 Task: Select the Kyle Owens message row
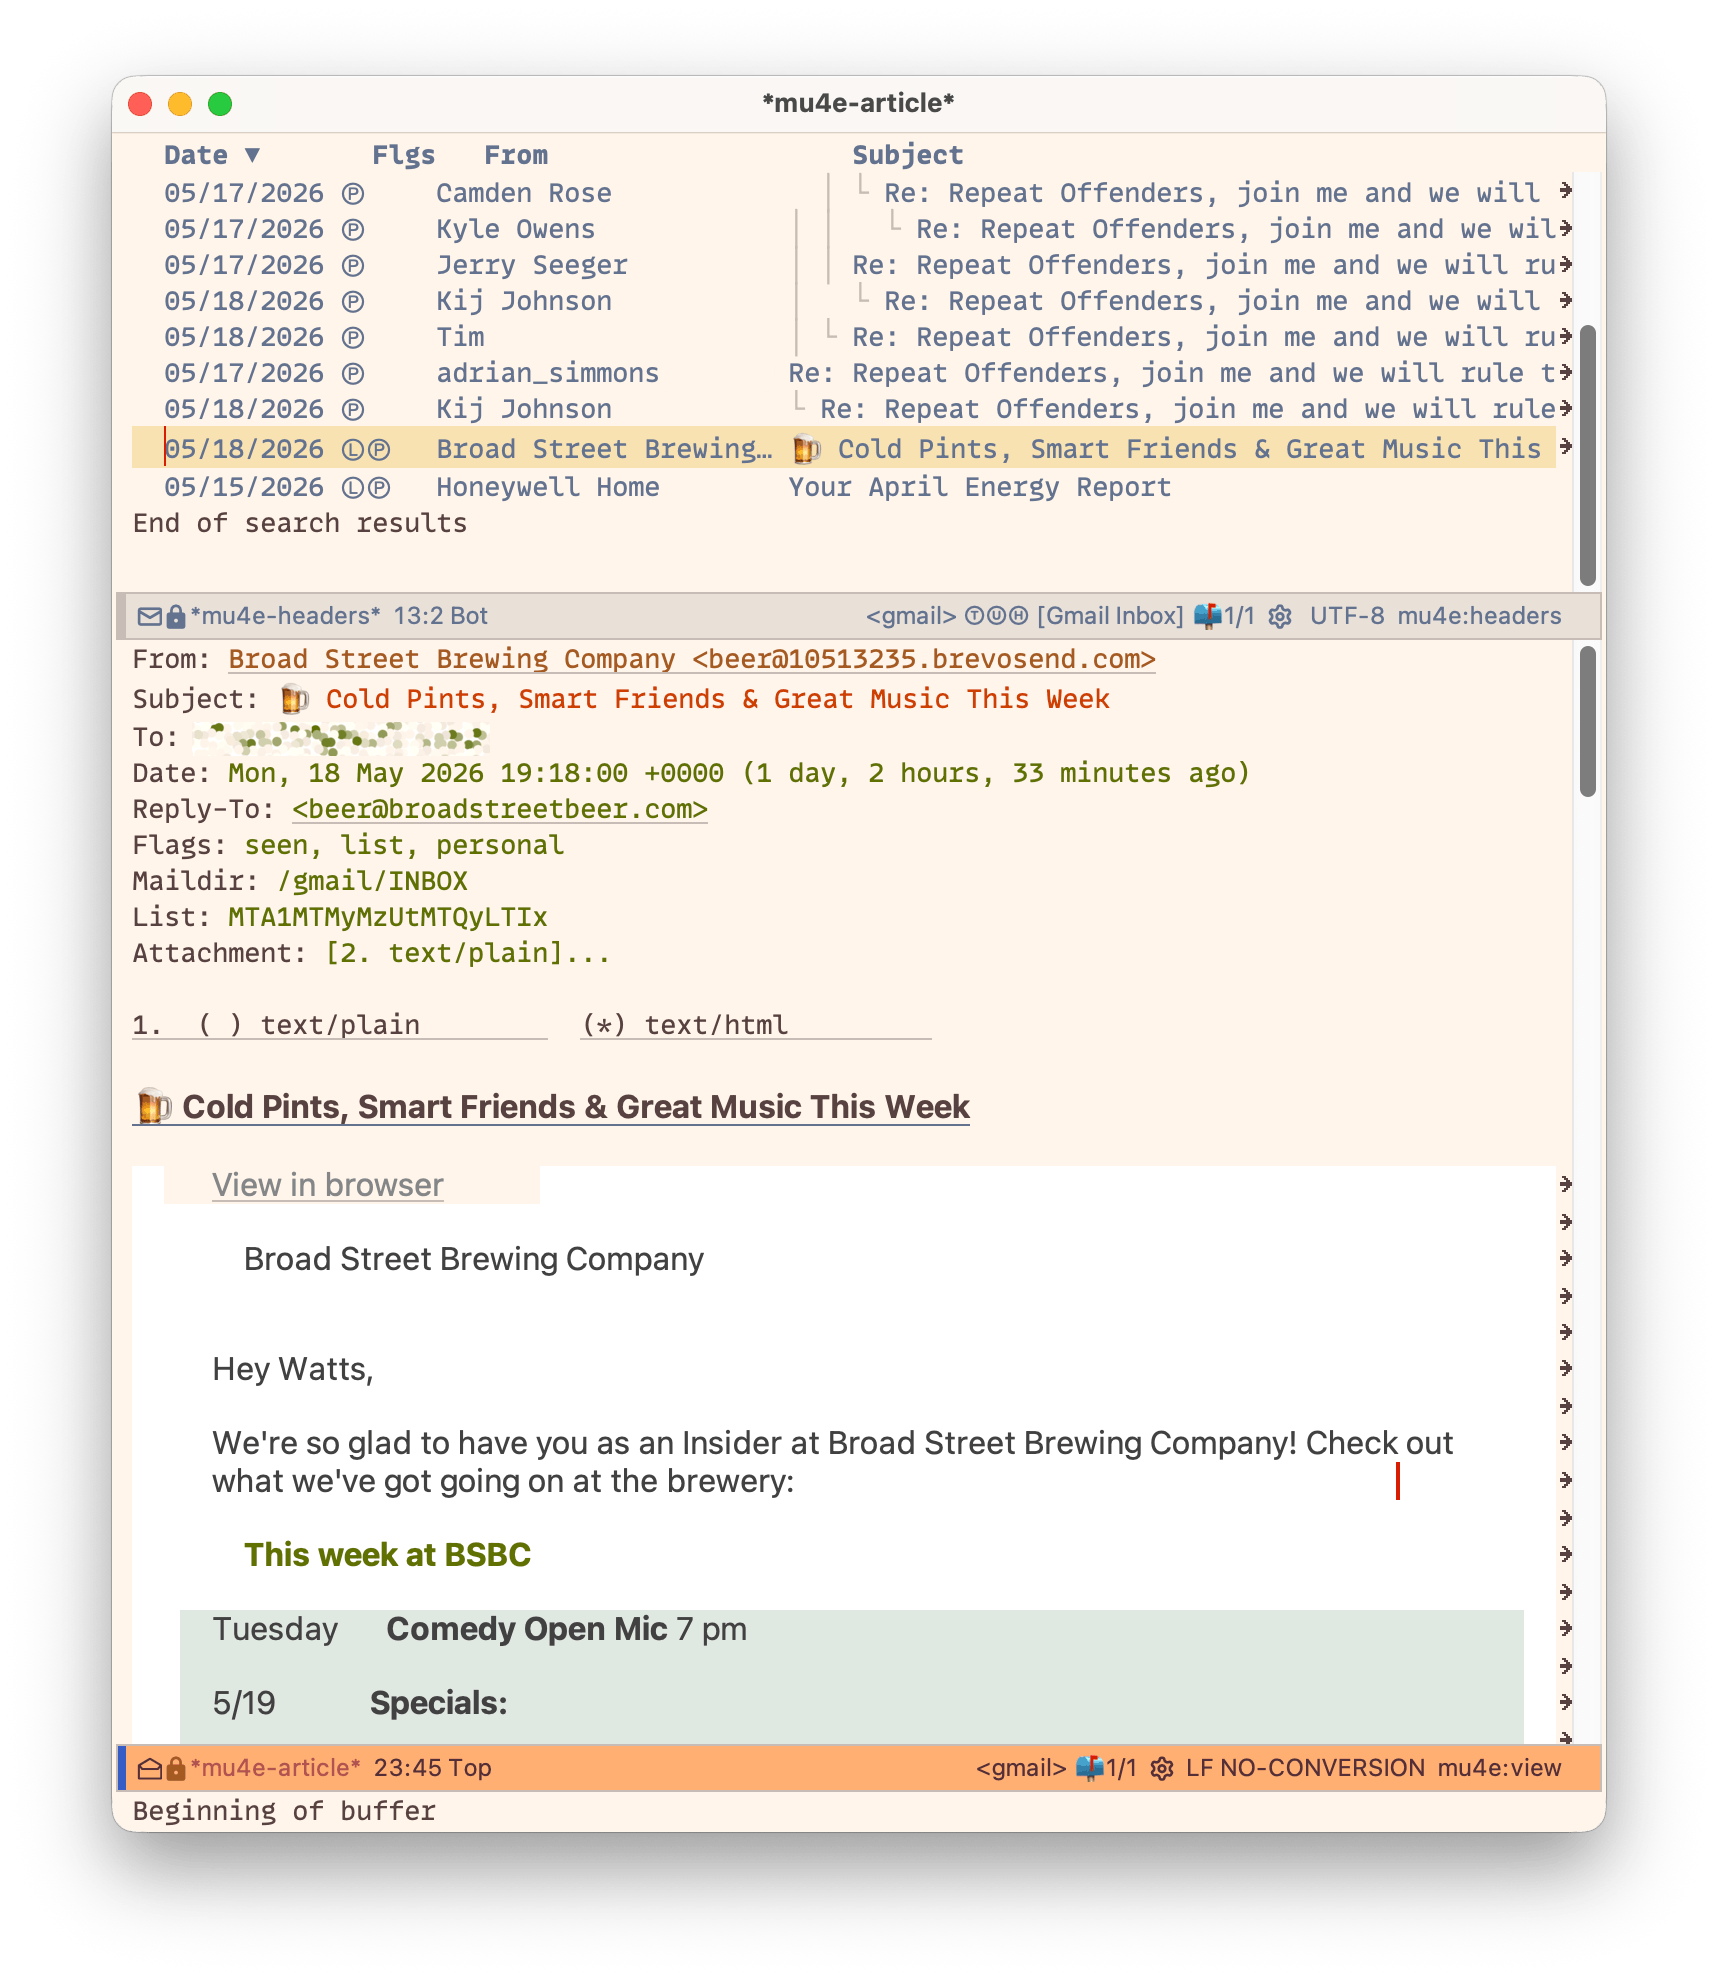(844, 229)
